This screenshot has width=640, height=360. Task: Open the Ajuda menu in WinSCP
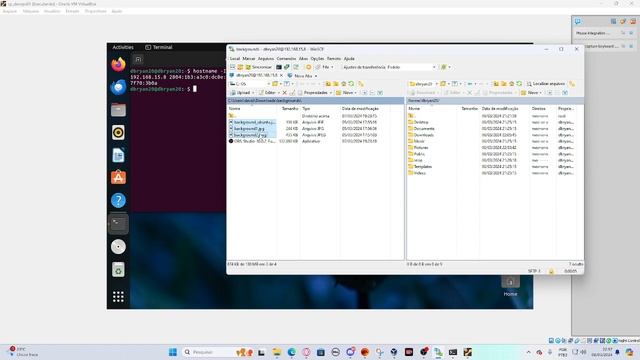(x=349, y=59)
